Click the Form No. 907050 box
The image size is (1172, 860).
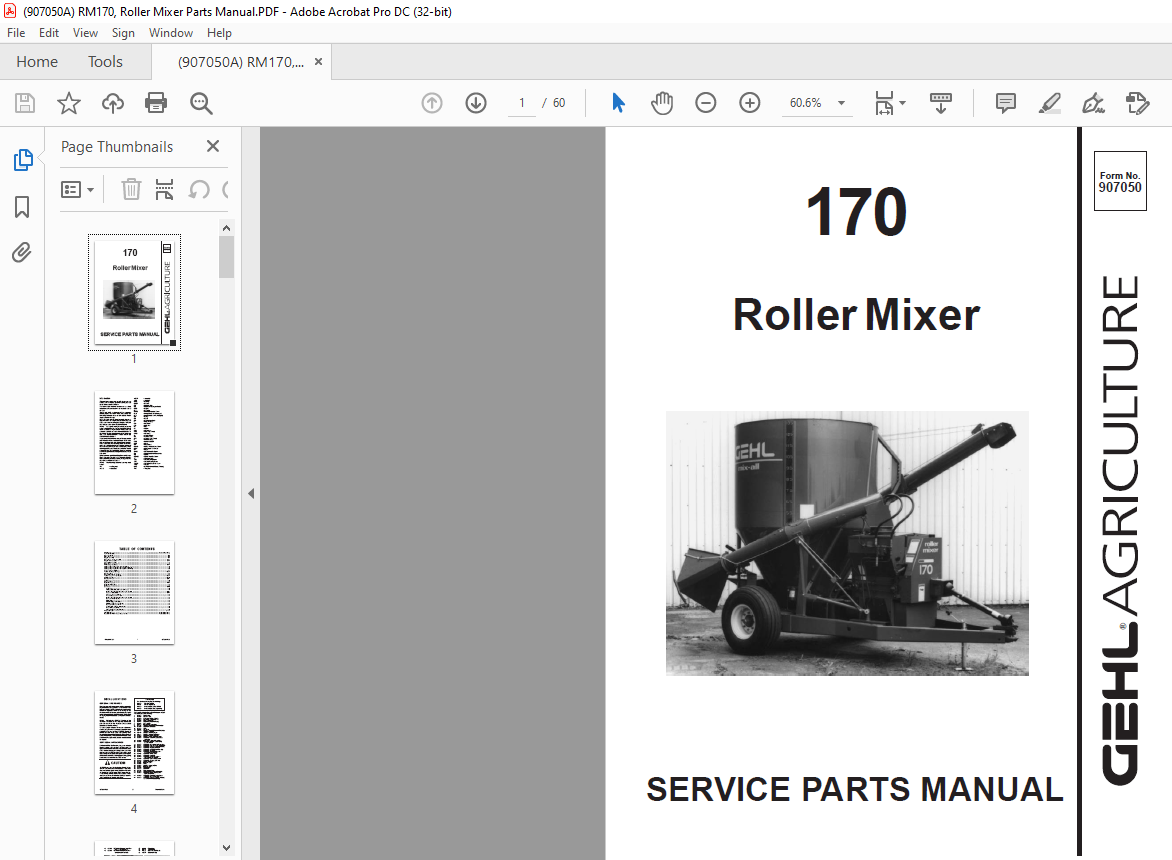(x=1120, y=181)
